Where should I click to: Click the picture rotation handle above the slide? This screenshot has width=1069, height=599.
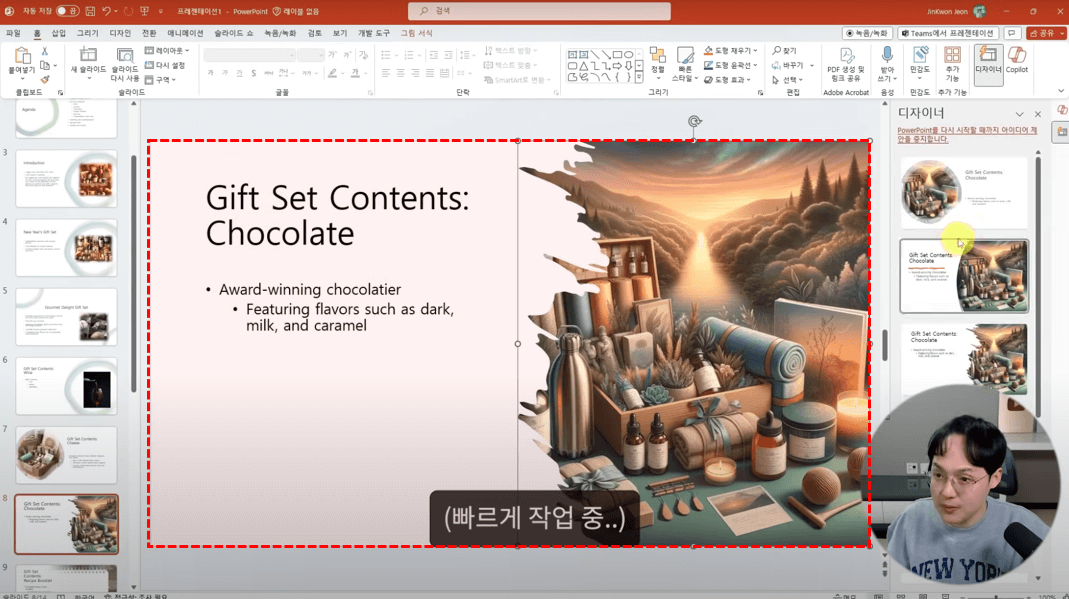click(694, 121)
